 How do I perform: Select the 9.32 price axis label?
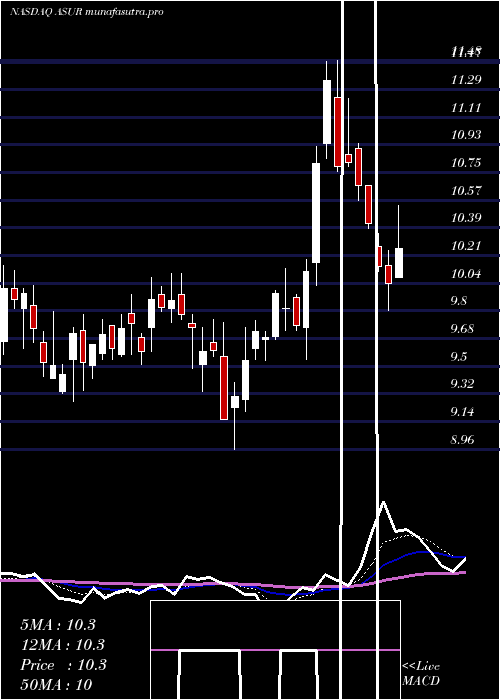(462, 384)
